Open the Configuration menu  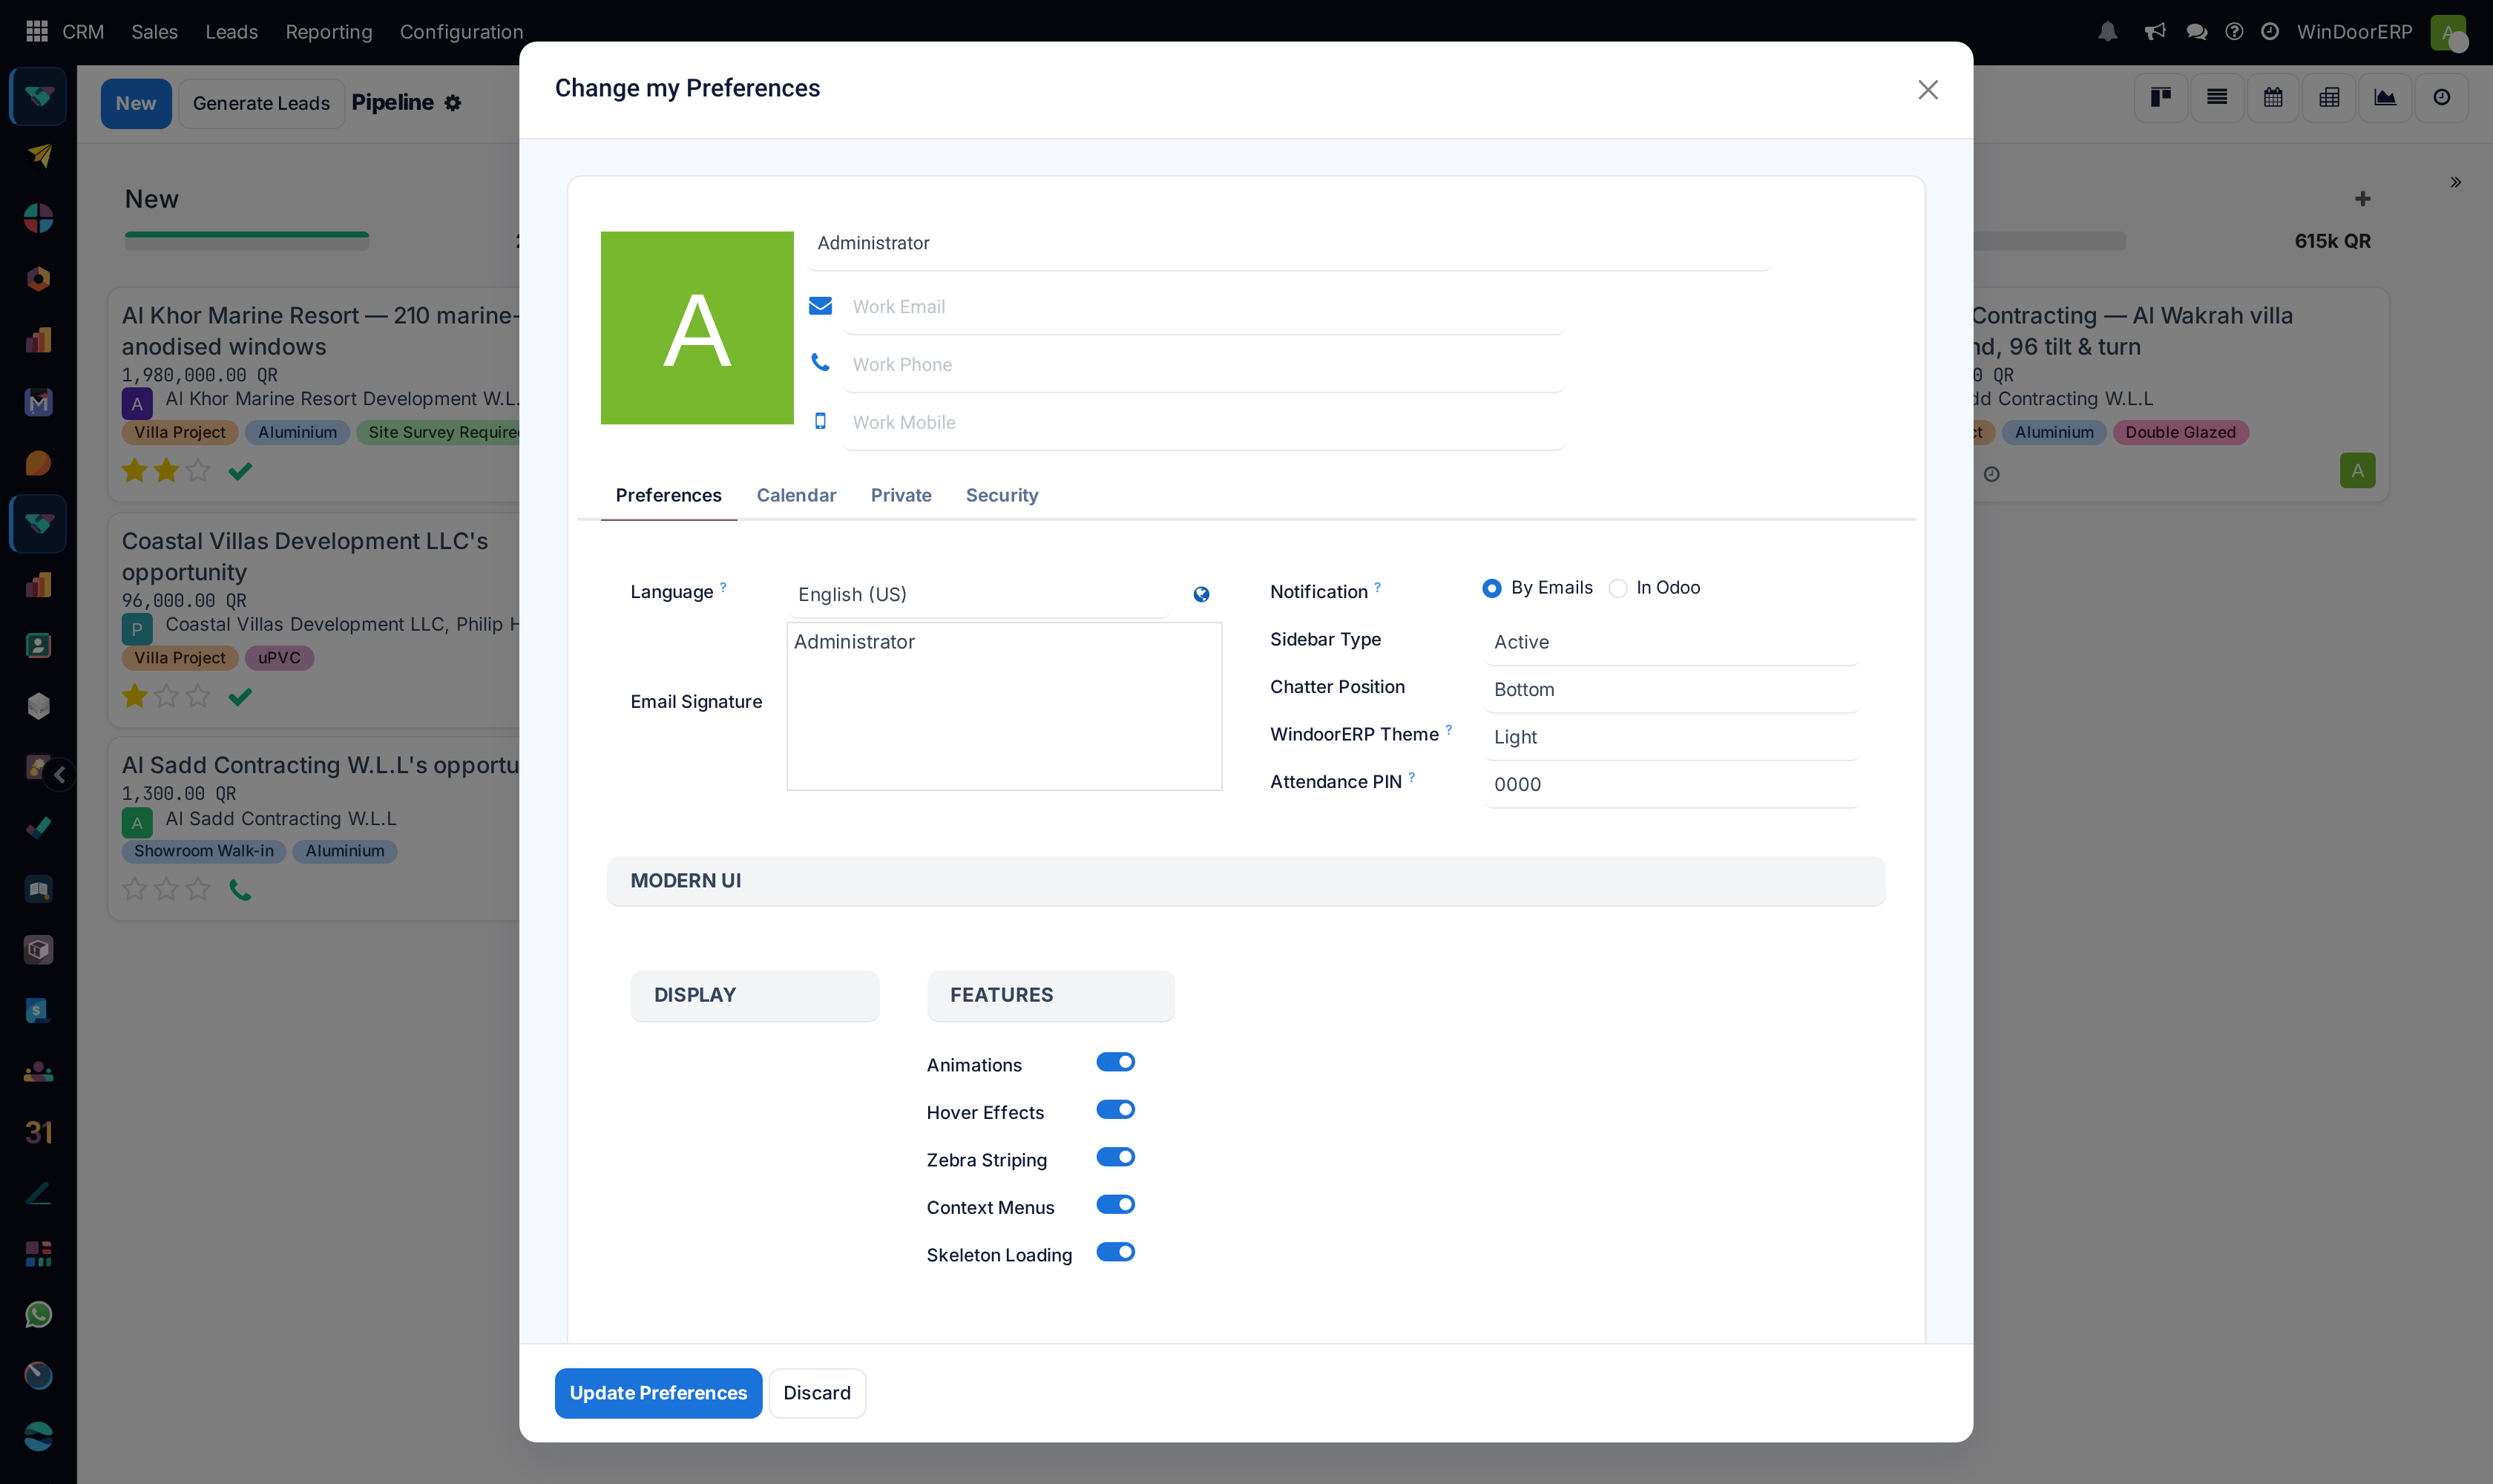click(461, 32)
